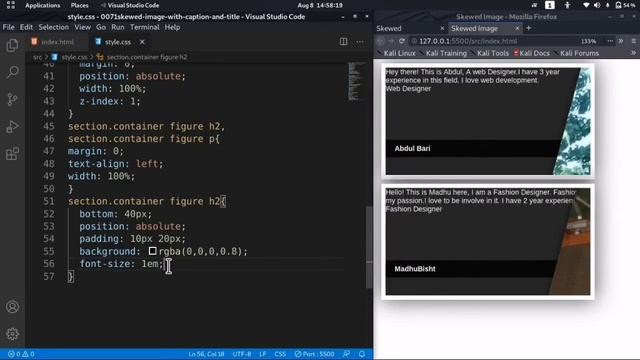
Task: Open the Kali Training bookmark
Action: tap(443, 53)
